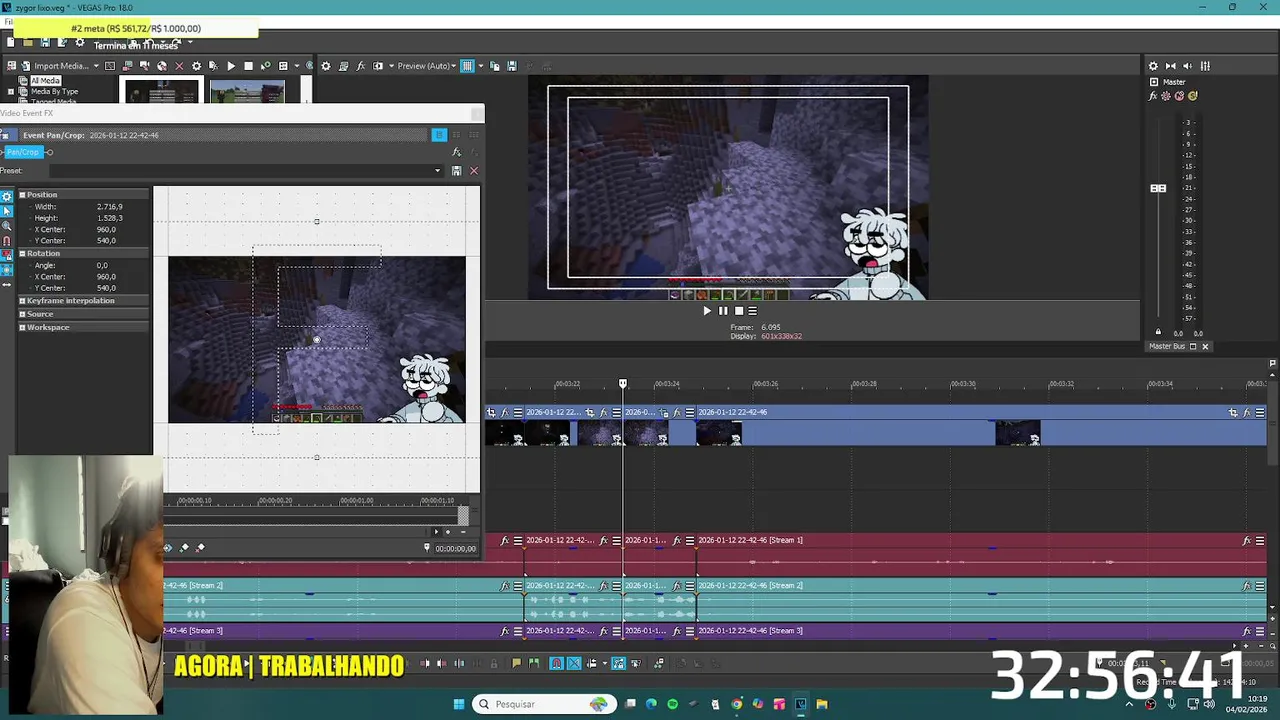Toggle auto preview in Project Media toolbar

tap(265, 66)
